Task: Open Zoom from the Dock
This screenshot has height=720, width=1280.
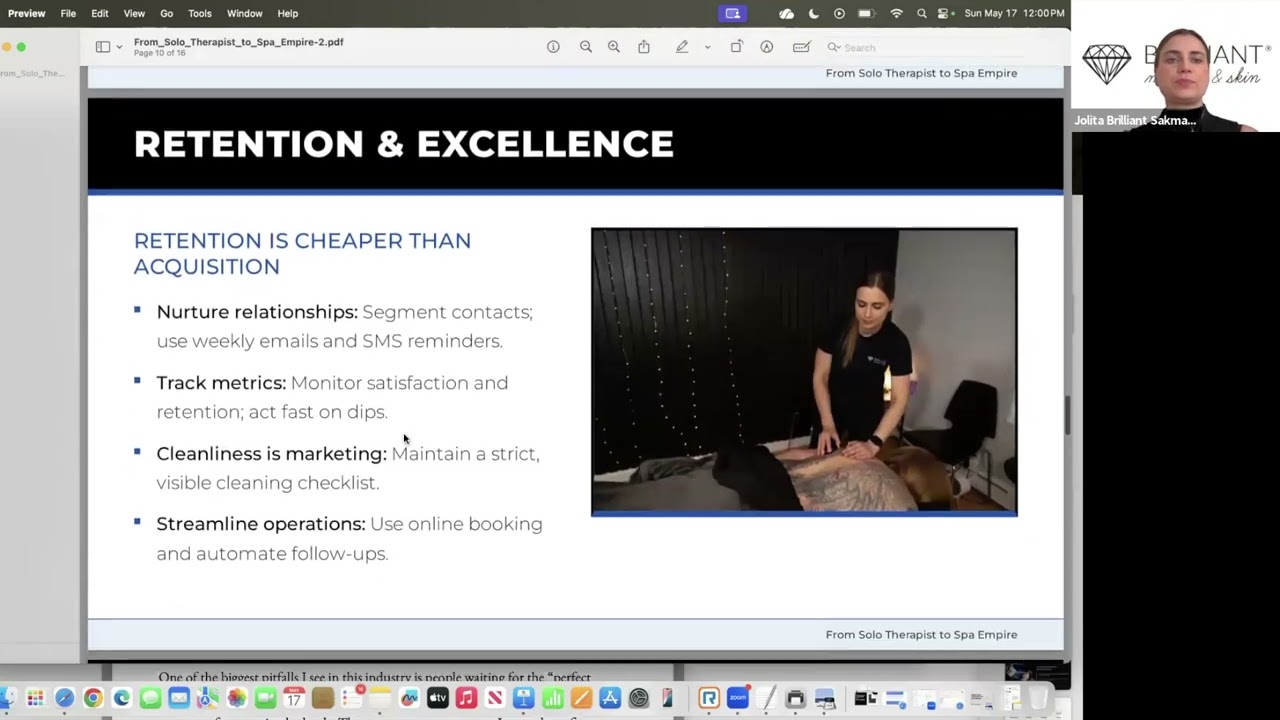Action: (738, 698)
